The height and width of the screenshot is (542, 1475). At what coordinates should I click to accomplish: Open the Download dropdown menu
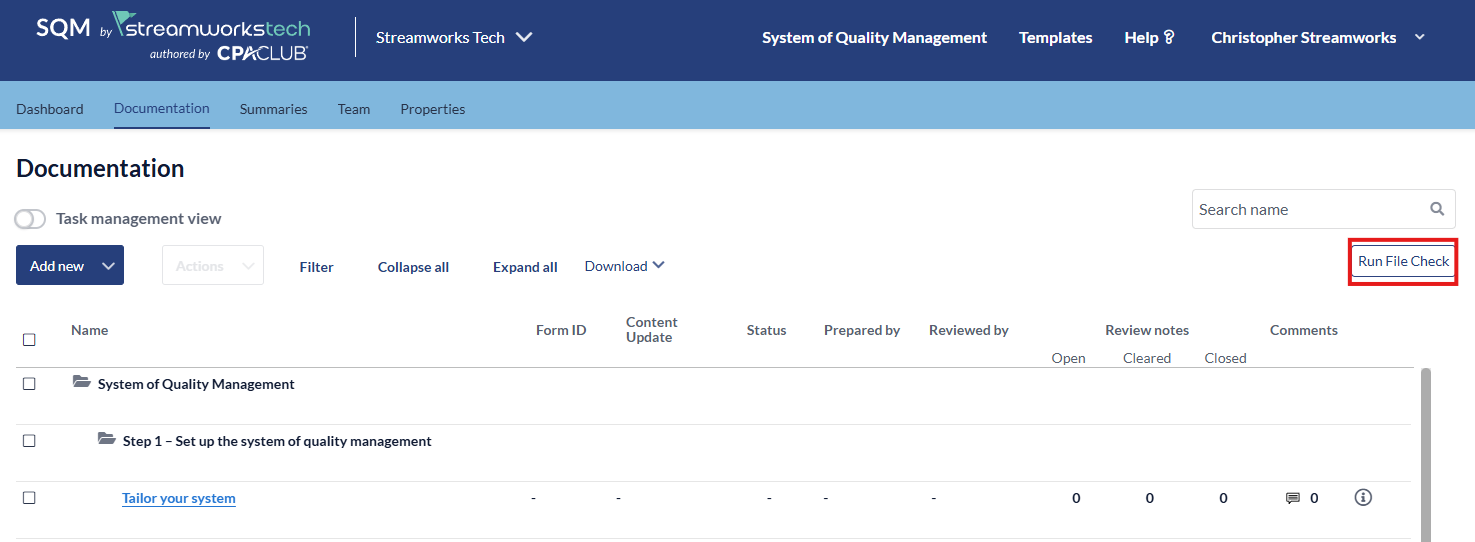click(x=624, y=266)
